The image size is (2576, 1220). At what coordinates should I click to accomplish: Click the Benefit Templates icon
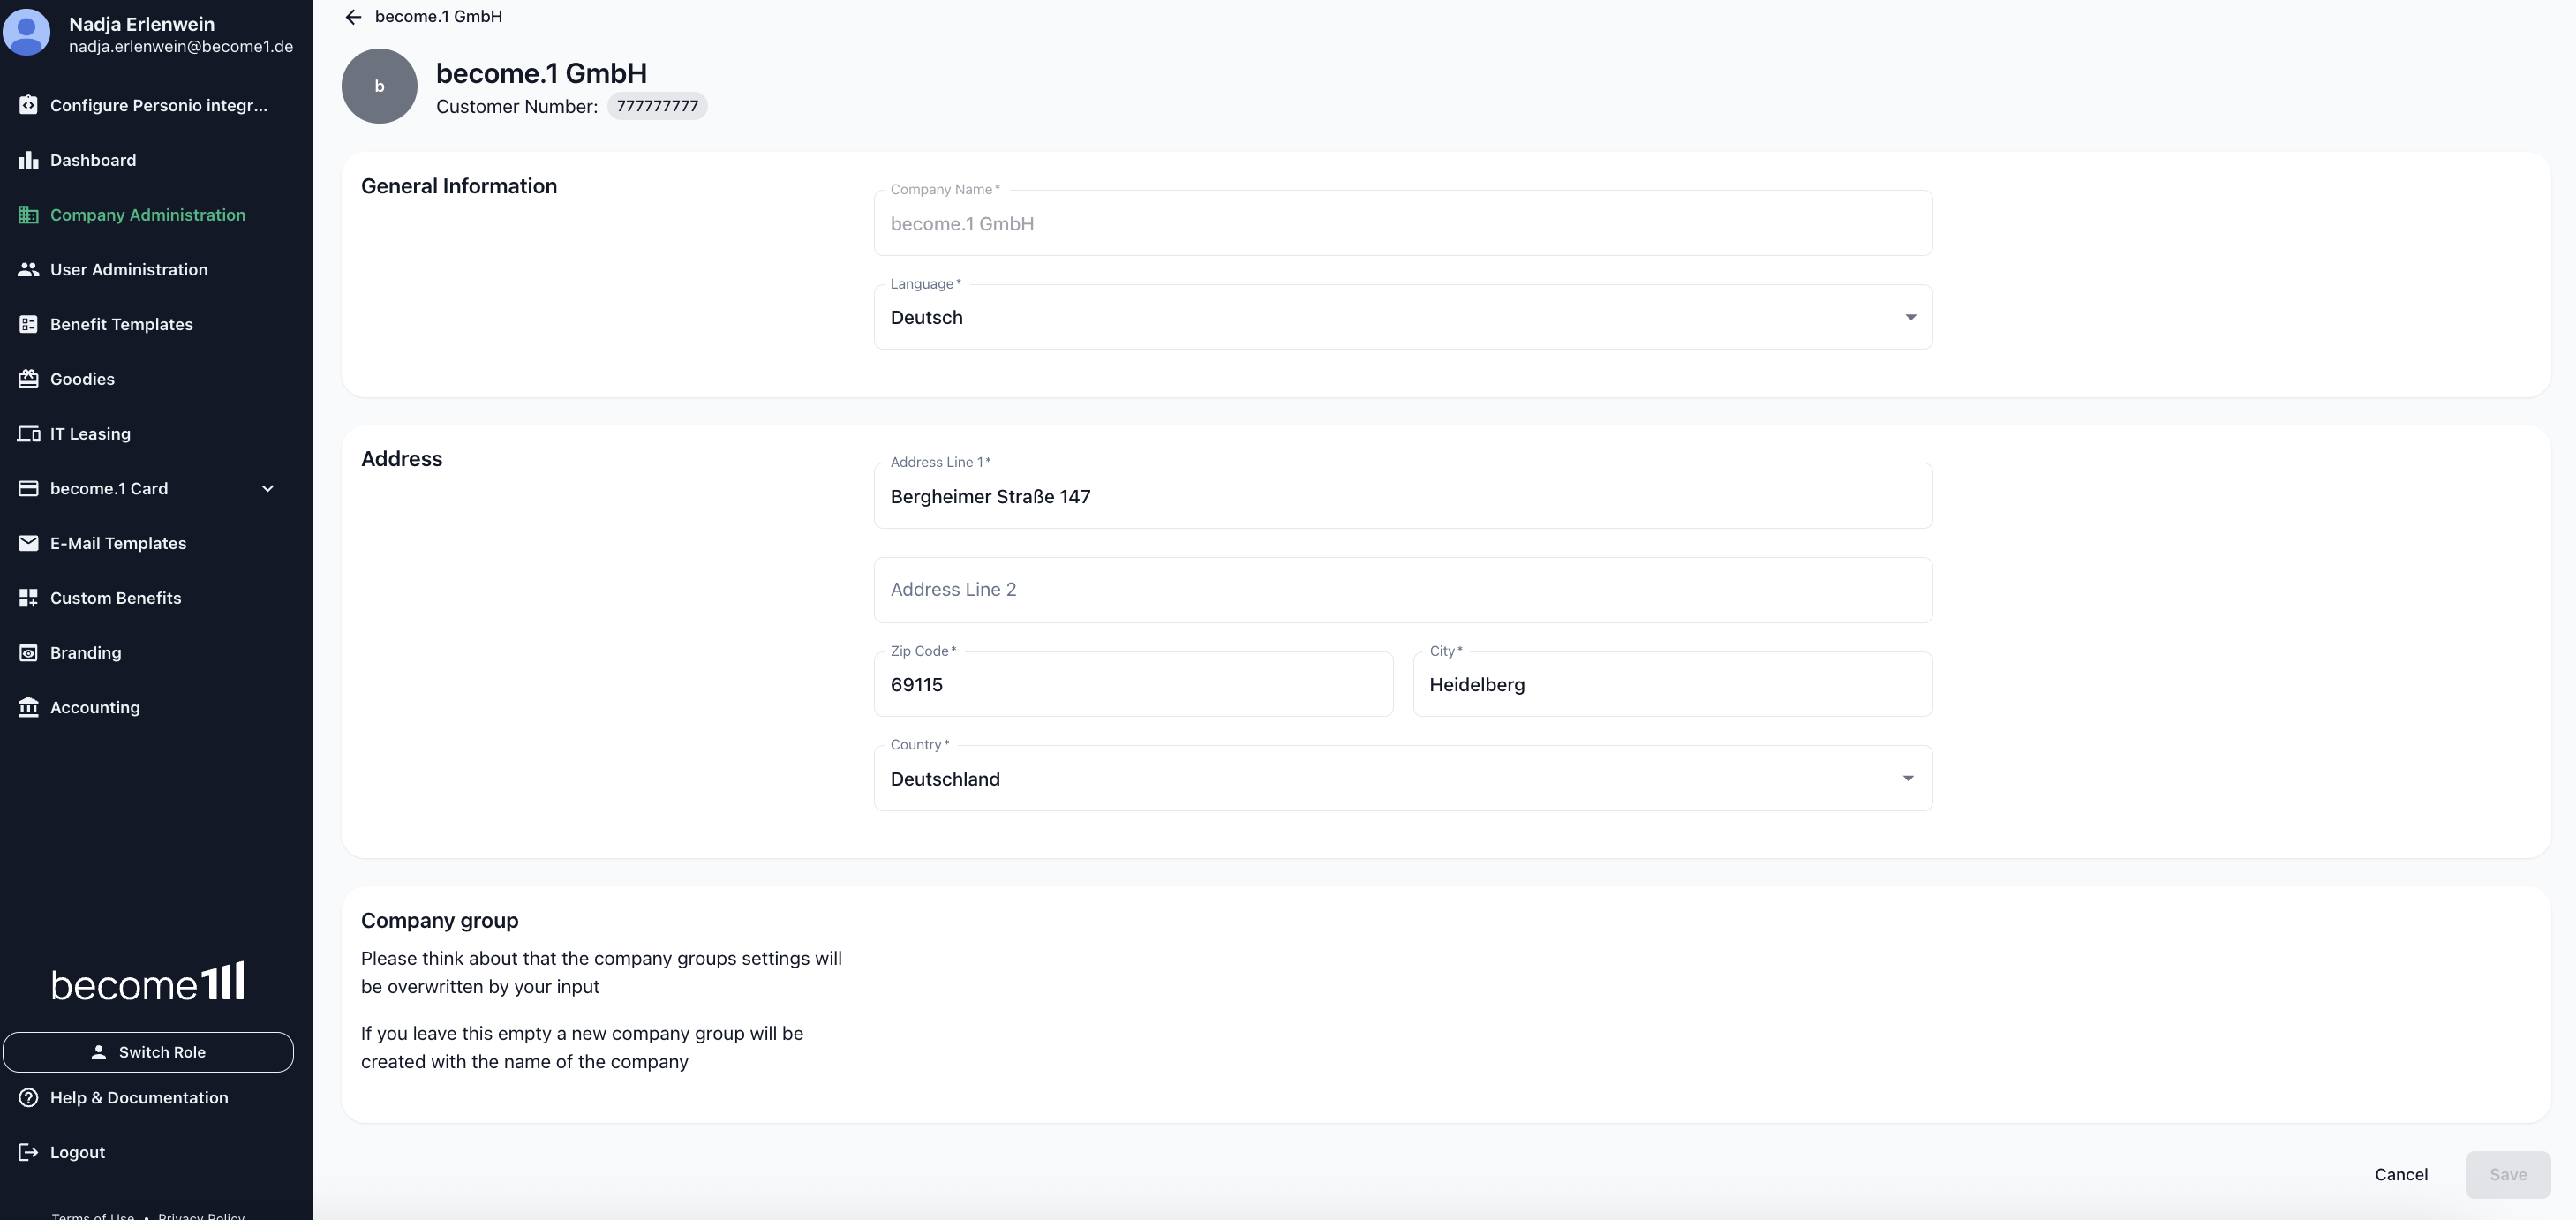28,324
